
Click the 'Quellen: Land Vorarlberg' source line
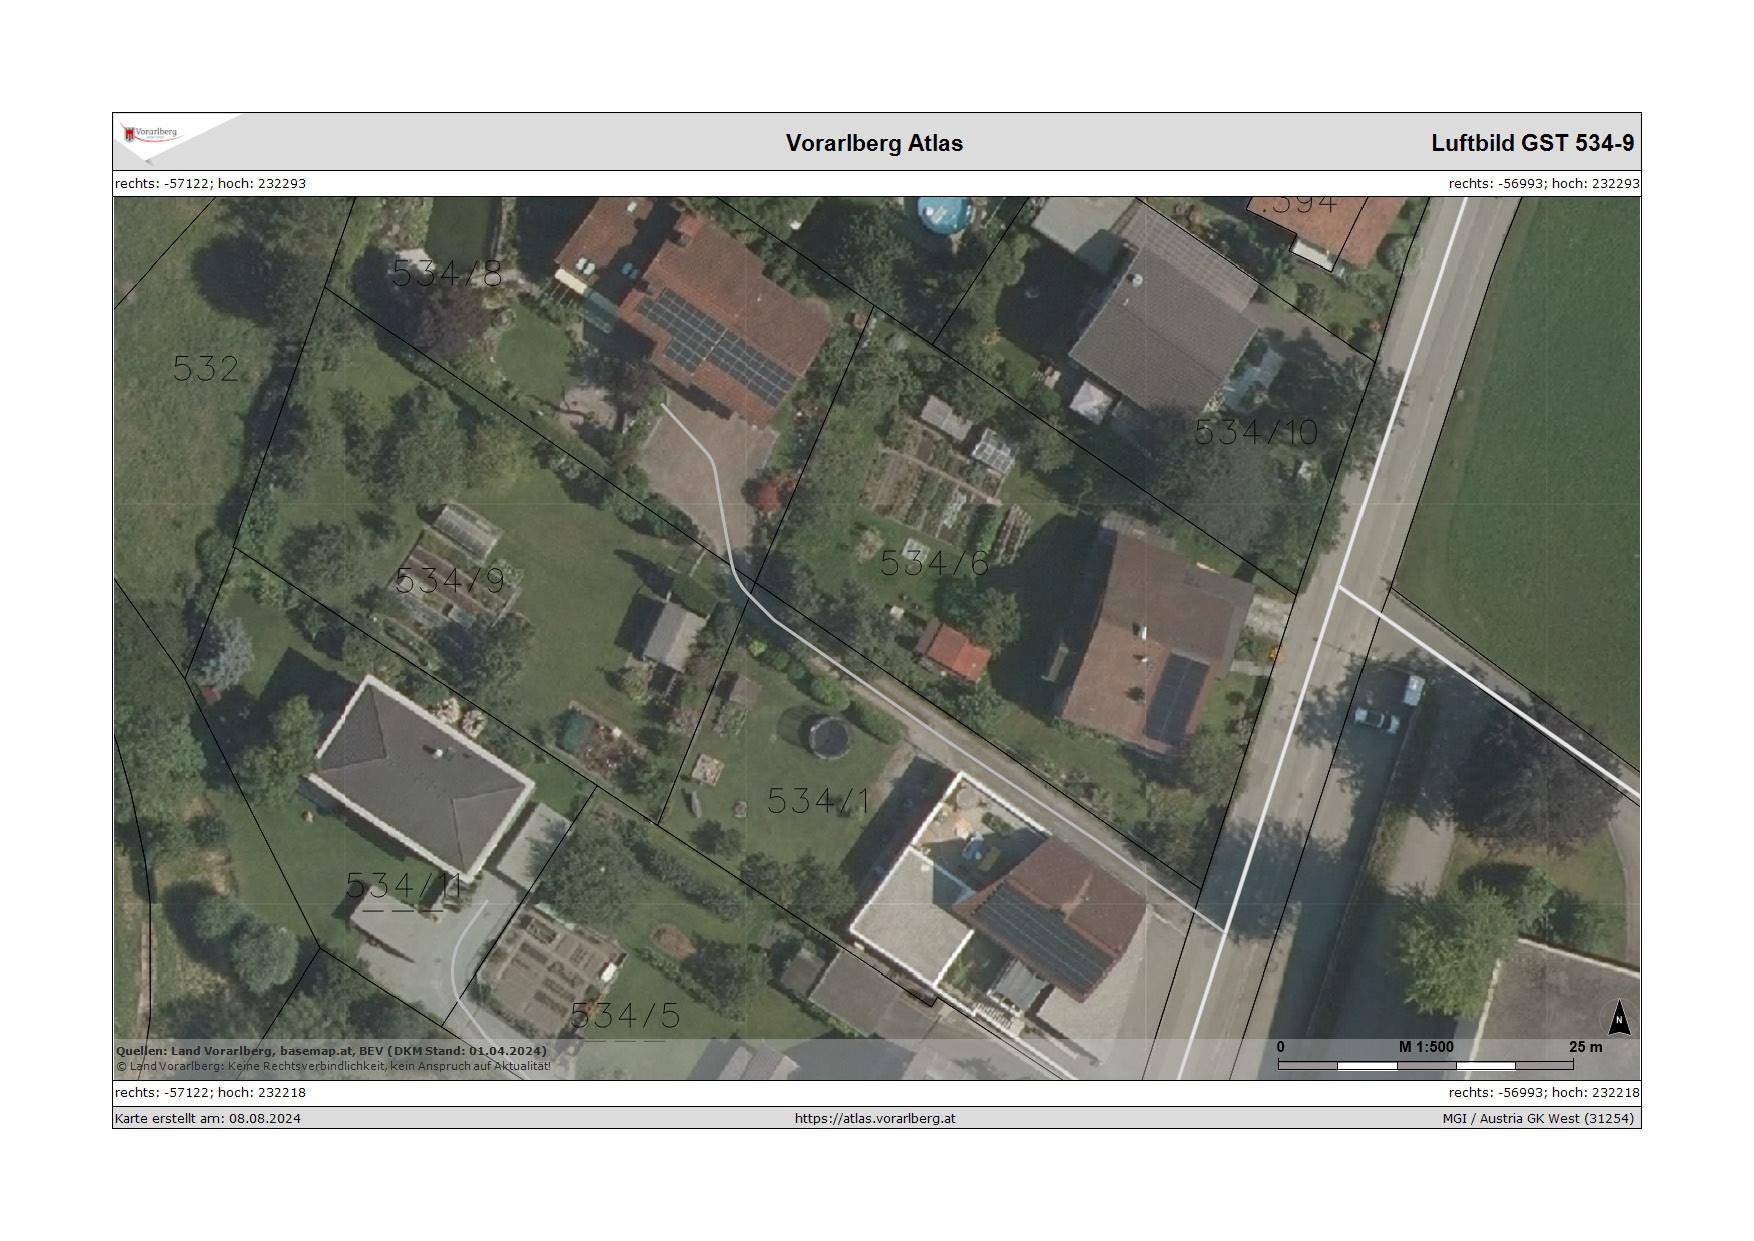331,1051
